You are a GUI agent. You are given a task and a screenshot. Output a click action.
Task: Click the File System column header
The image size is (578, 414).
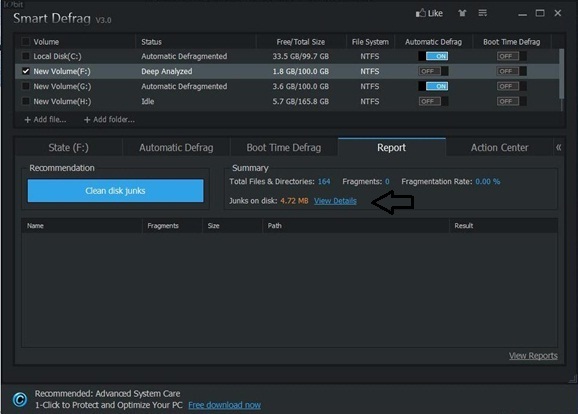[x=370, y=42]
